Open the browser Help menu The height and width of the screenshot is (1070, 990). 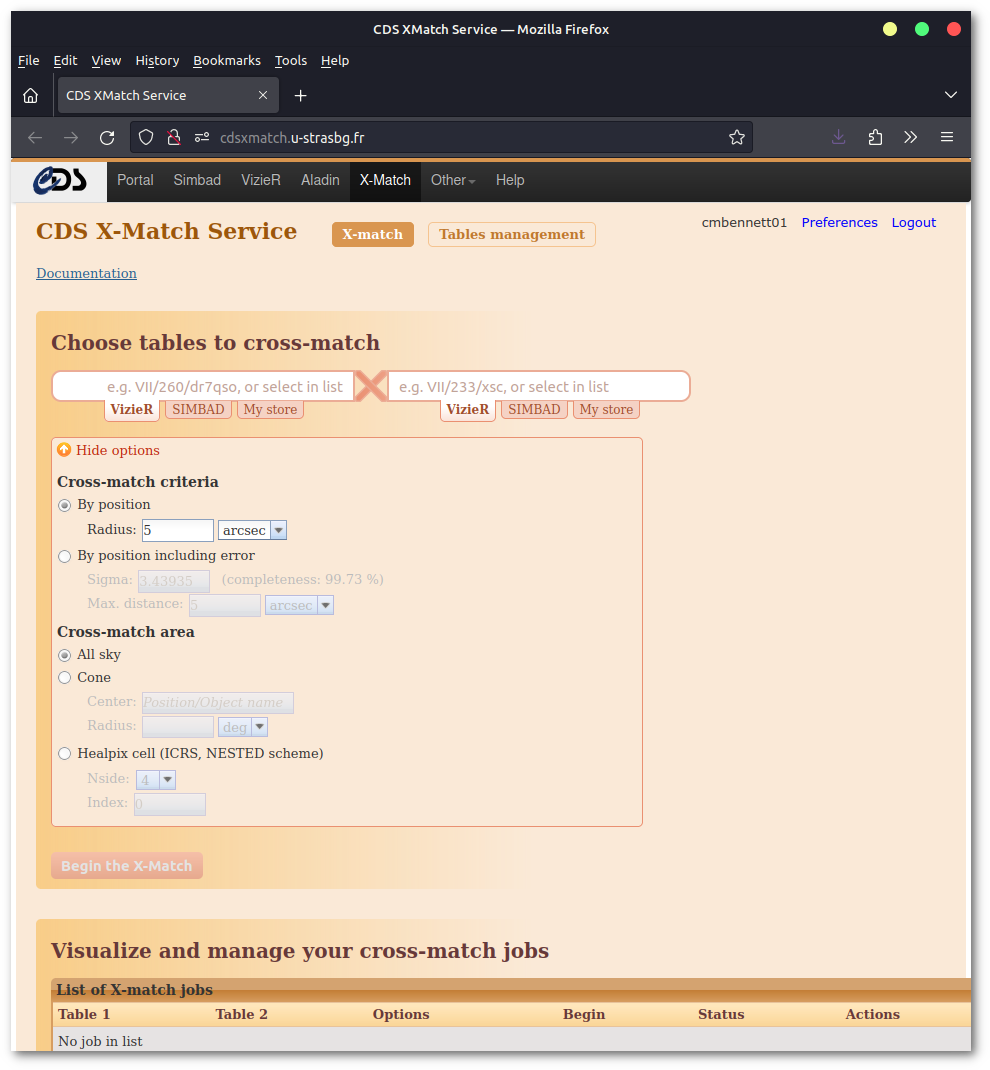(334, 61)
